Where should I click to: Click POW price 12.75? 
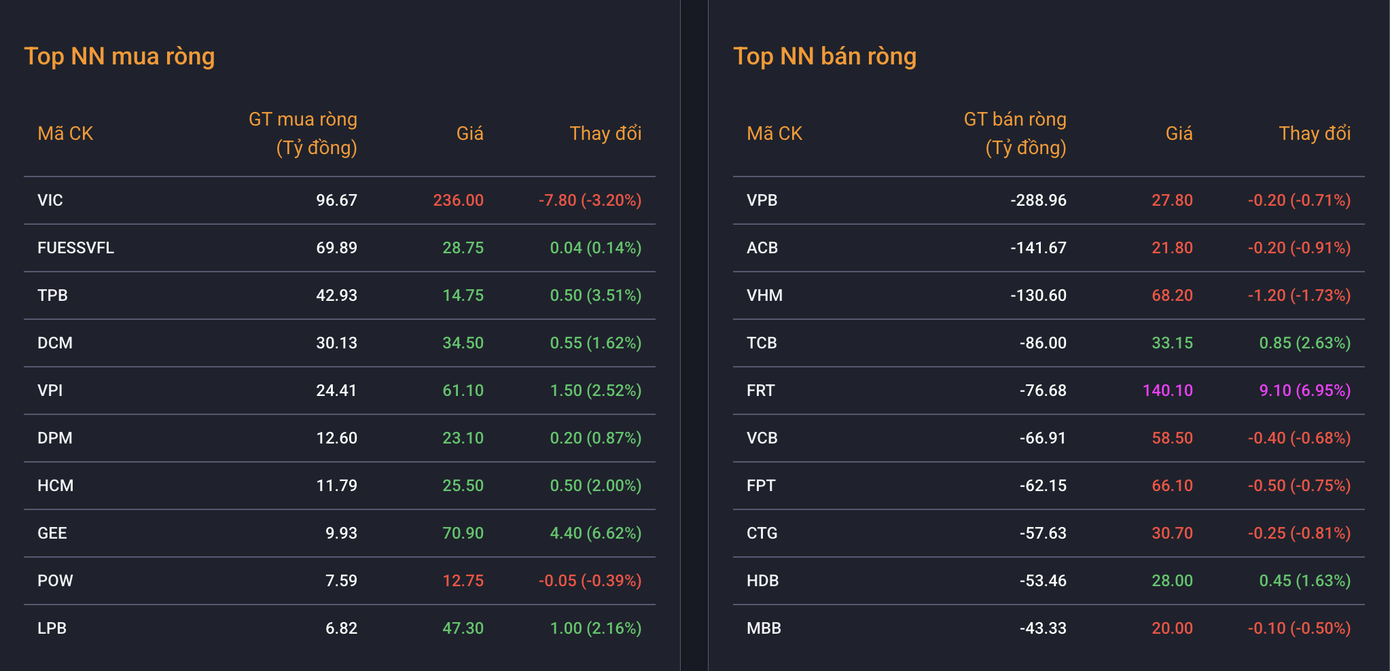click(463, 580)
